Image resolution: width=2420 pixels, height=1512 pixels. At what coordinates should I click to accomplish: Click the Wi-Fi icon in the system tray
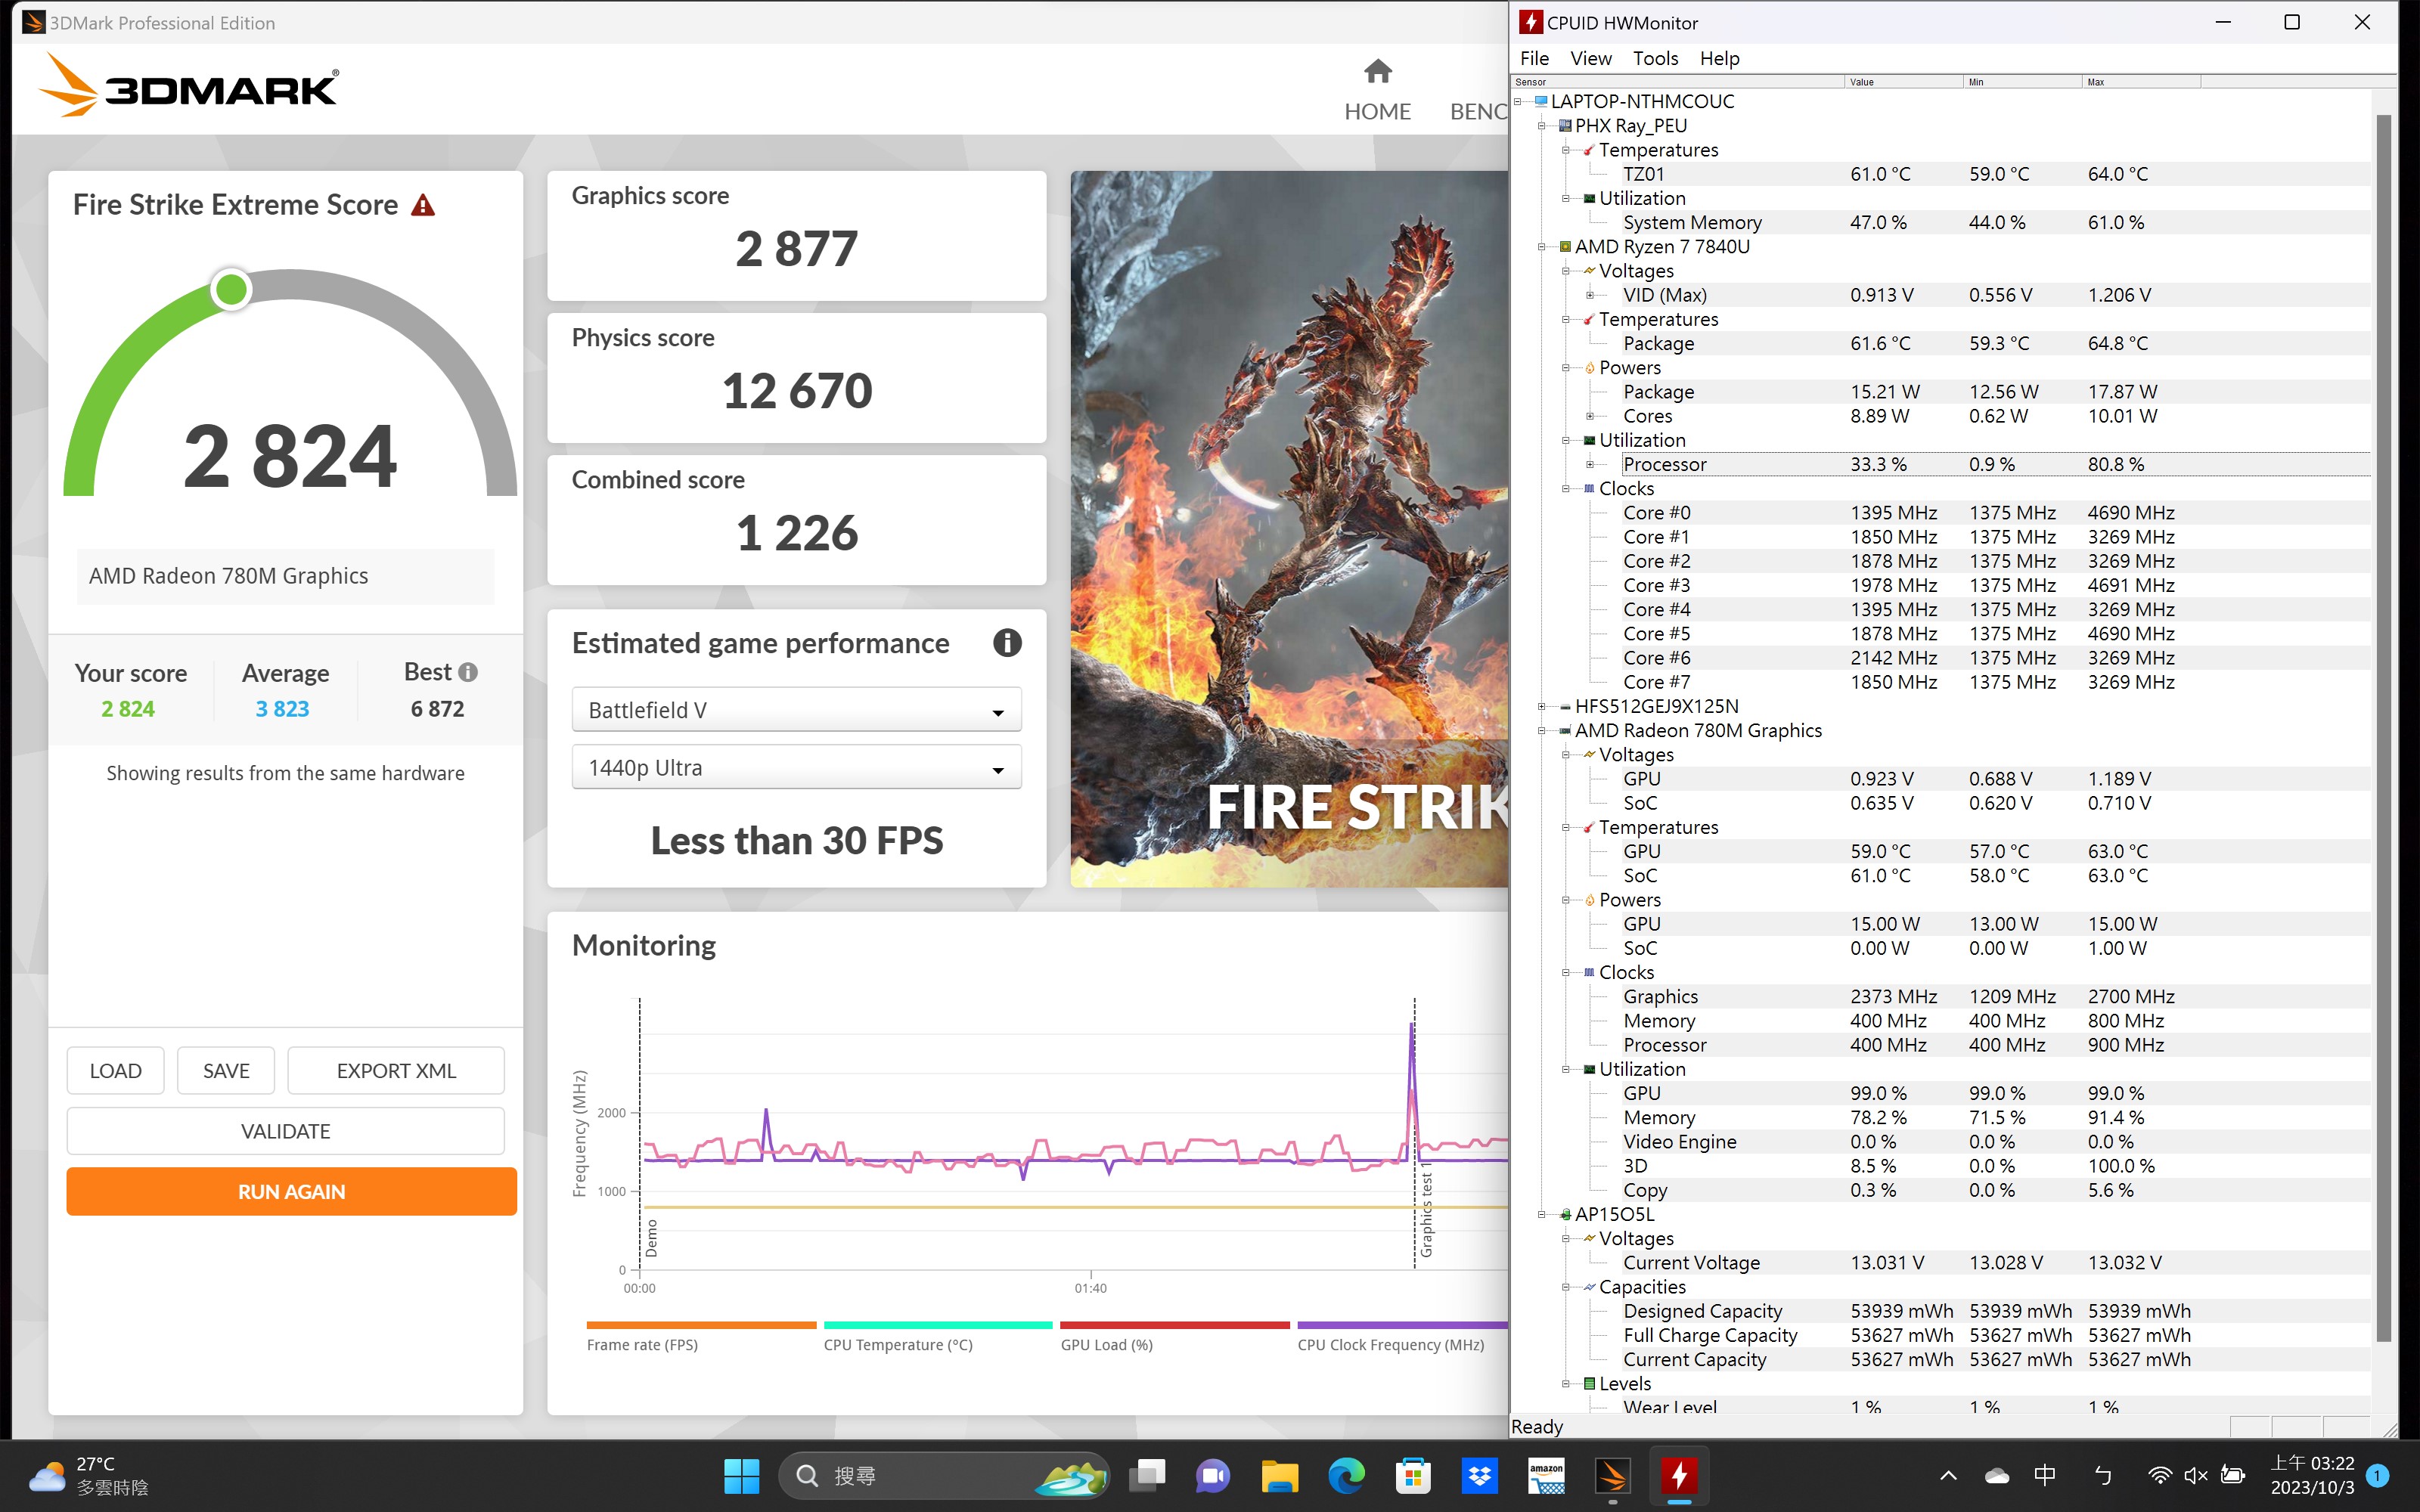pyautogui.click(x=2158, y=1475)
